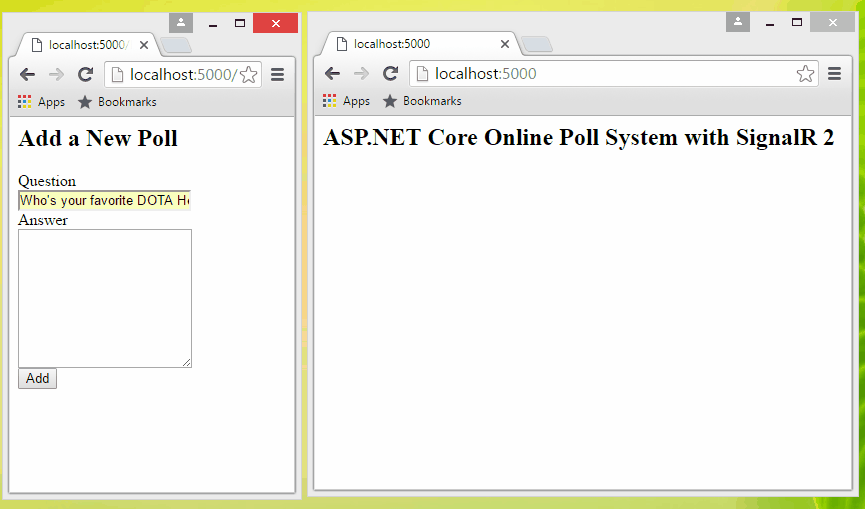Go back in the left browser window
Screen dimensions: 865x509
click(x=27, y=74)
